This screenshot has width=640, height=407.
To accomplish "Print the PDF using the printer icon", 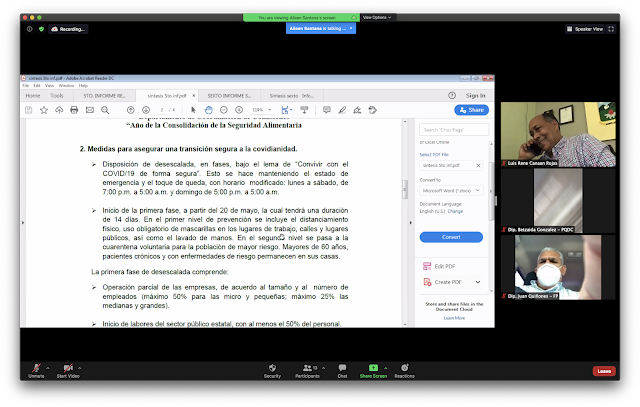I will (x=74, y=110).
